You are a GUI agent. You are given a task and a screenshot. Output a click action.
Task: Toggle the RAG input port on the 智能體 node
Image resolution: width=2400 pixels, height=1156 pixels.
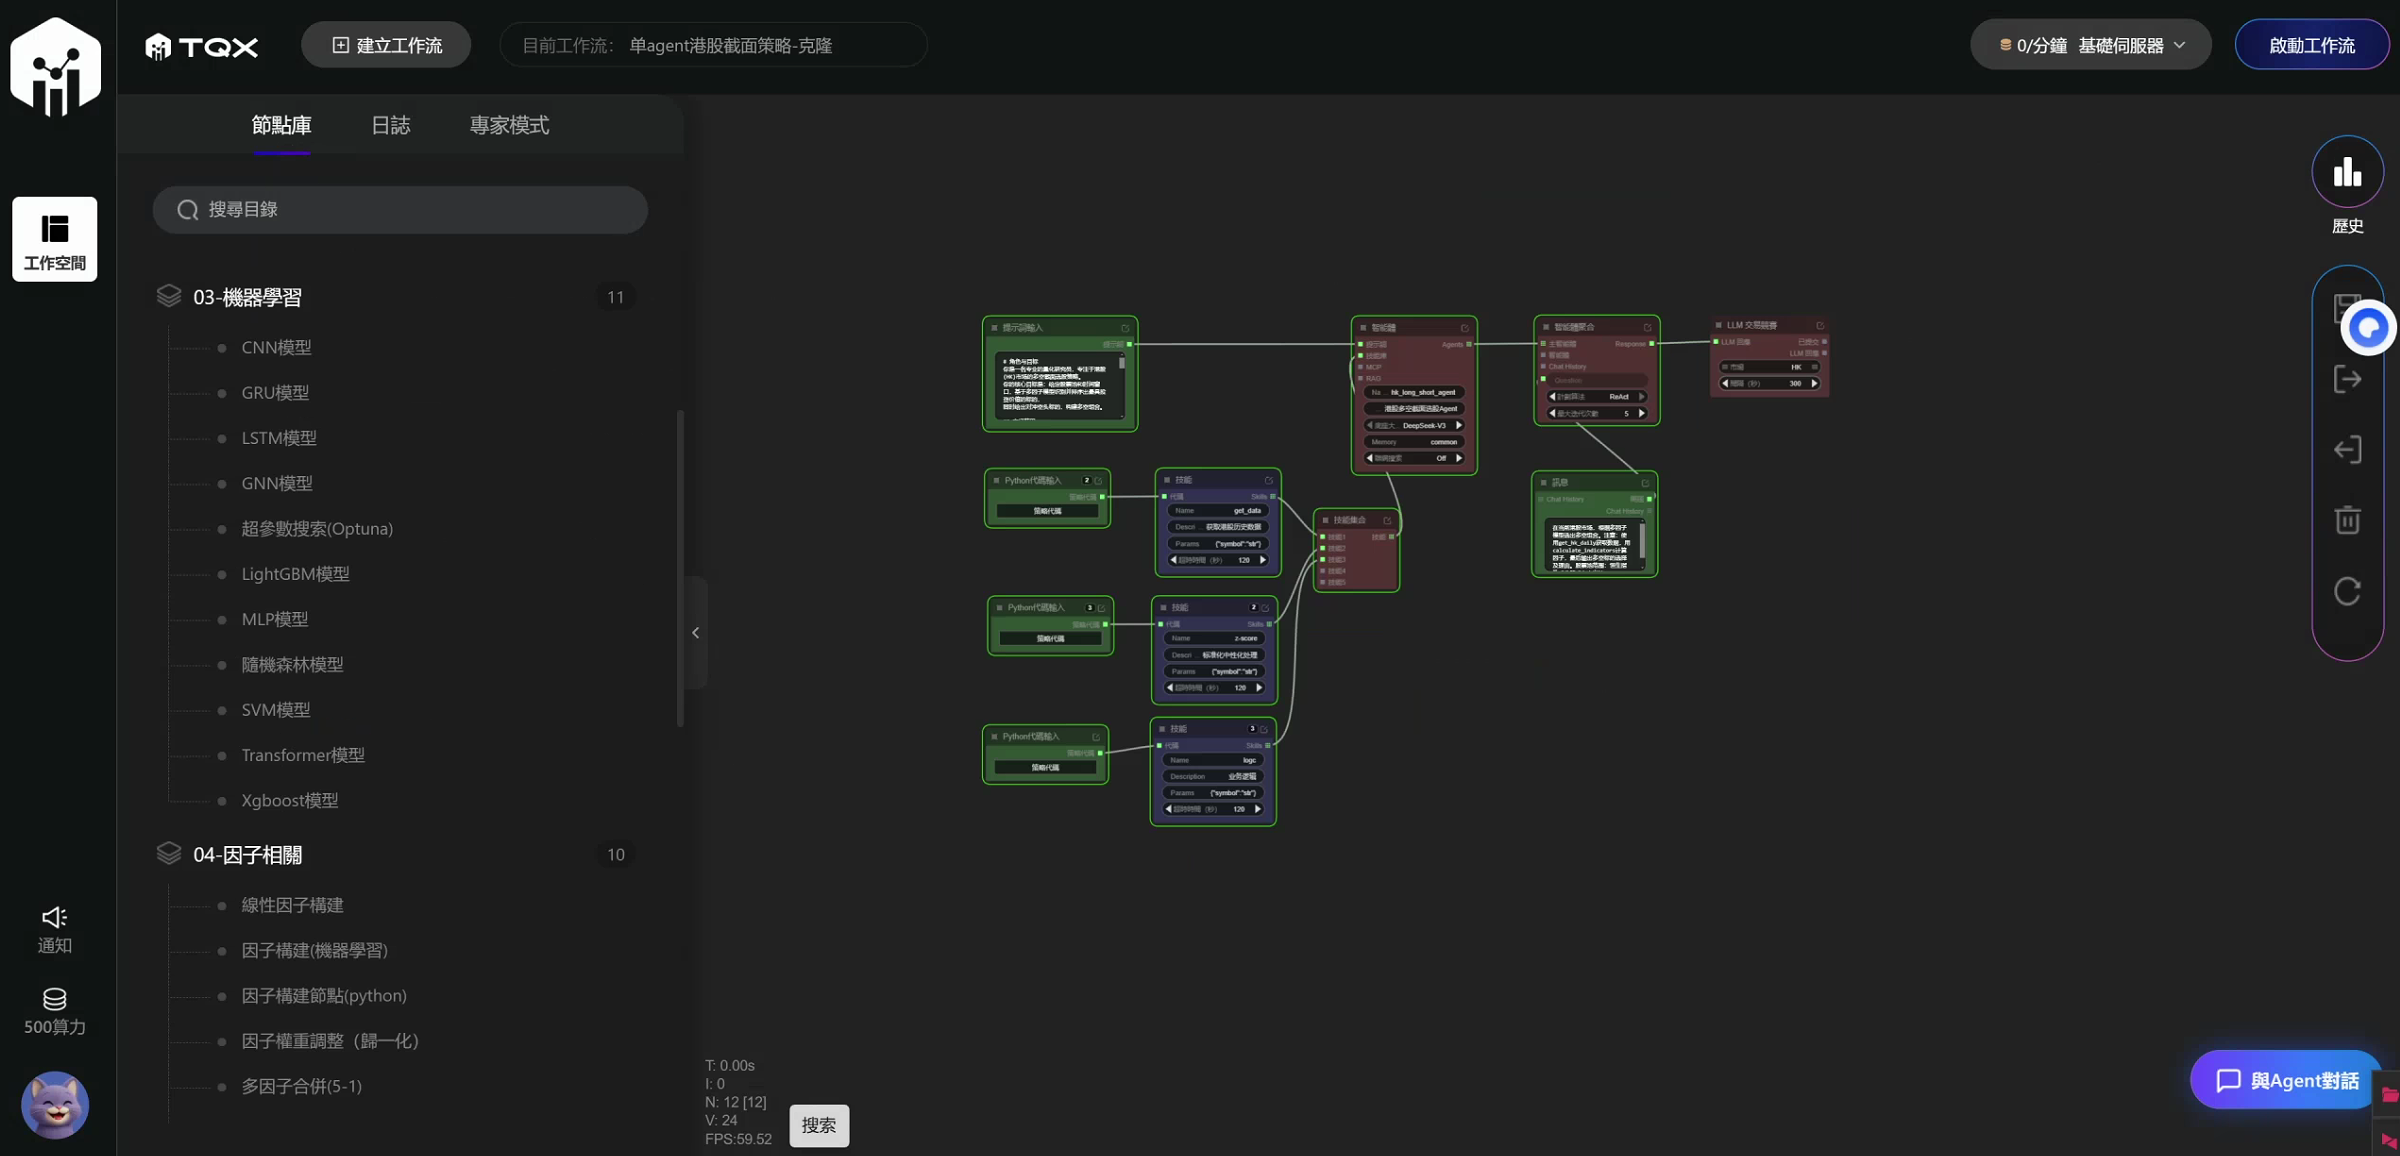pos(1360,379)
